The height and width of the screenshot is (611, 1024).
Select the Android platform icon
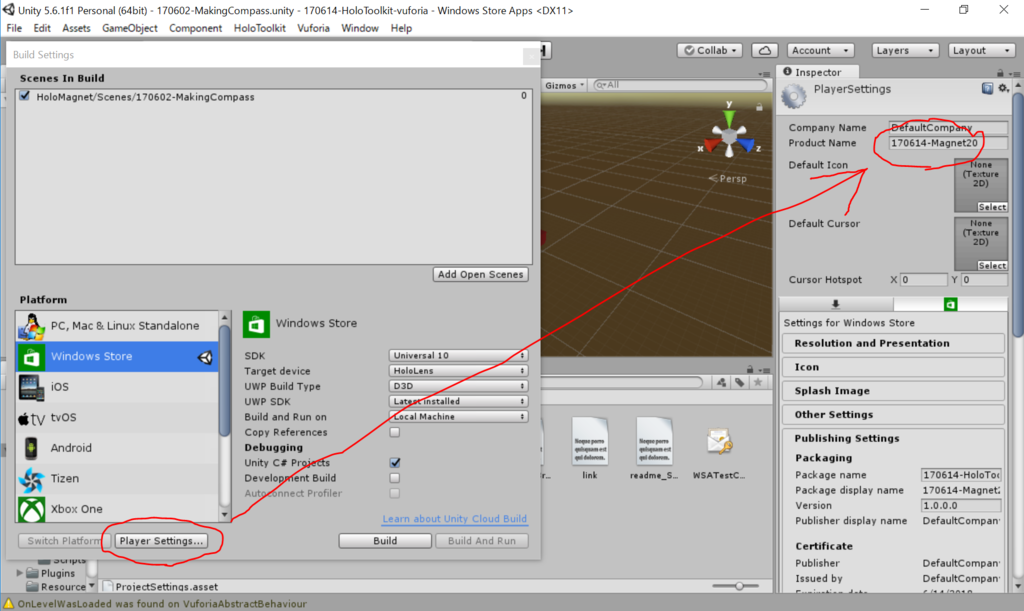point(31,448)
